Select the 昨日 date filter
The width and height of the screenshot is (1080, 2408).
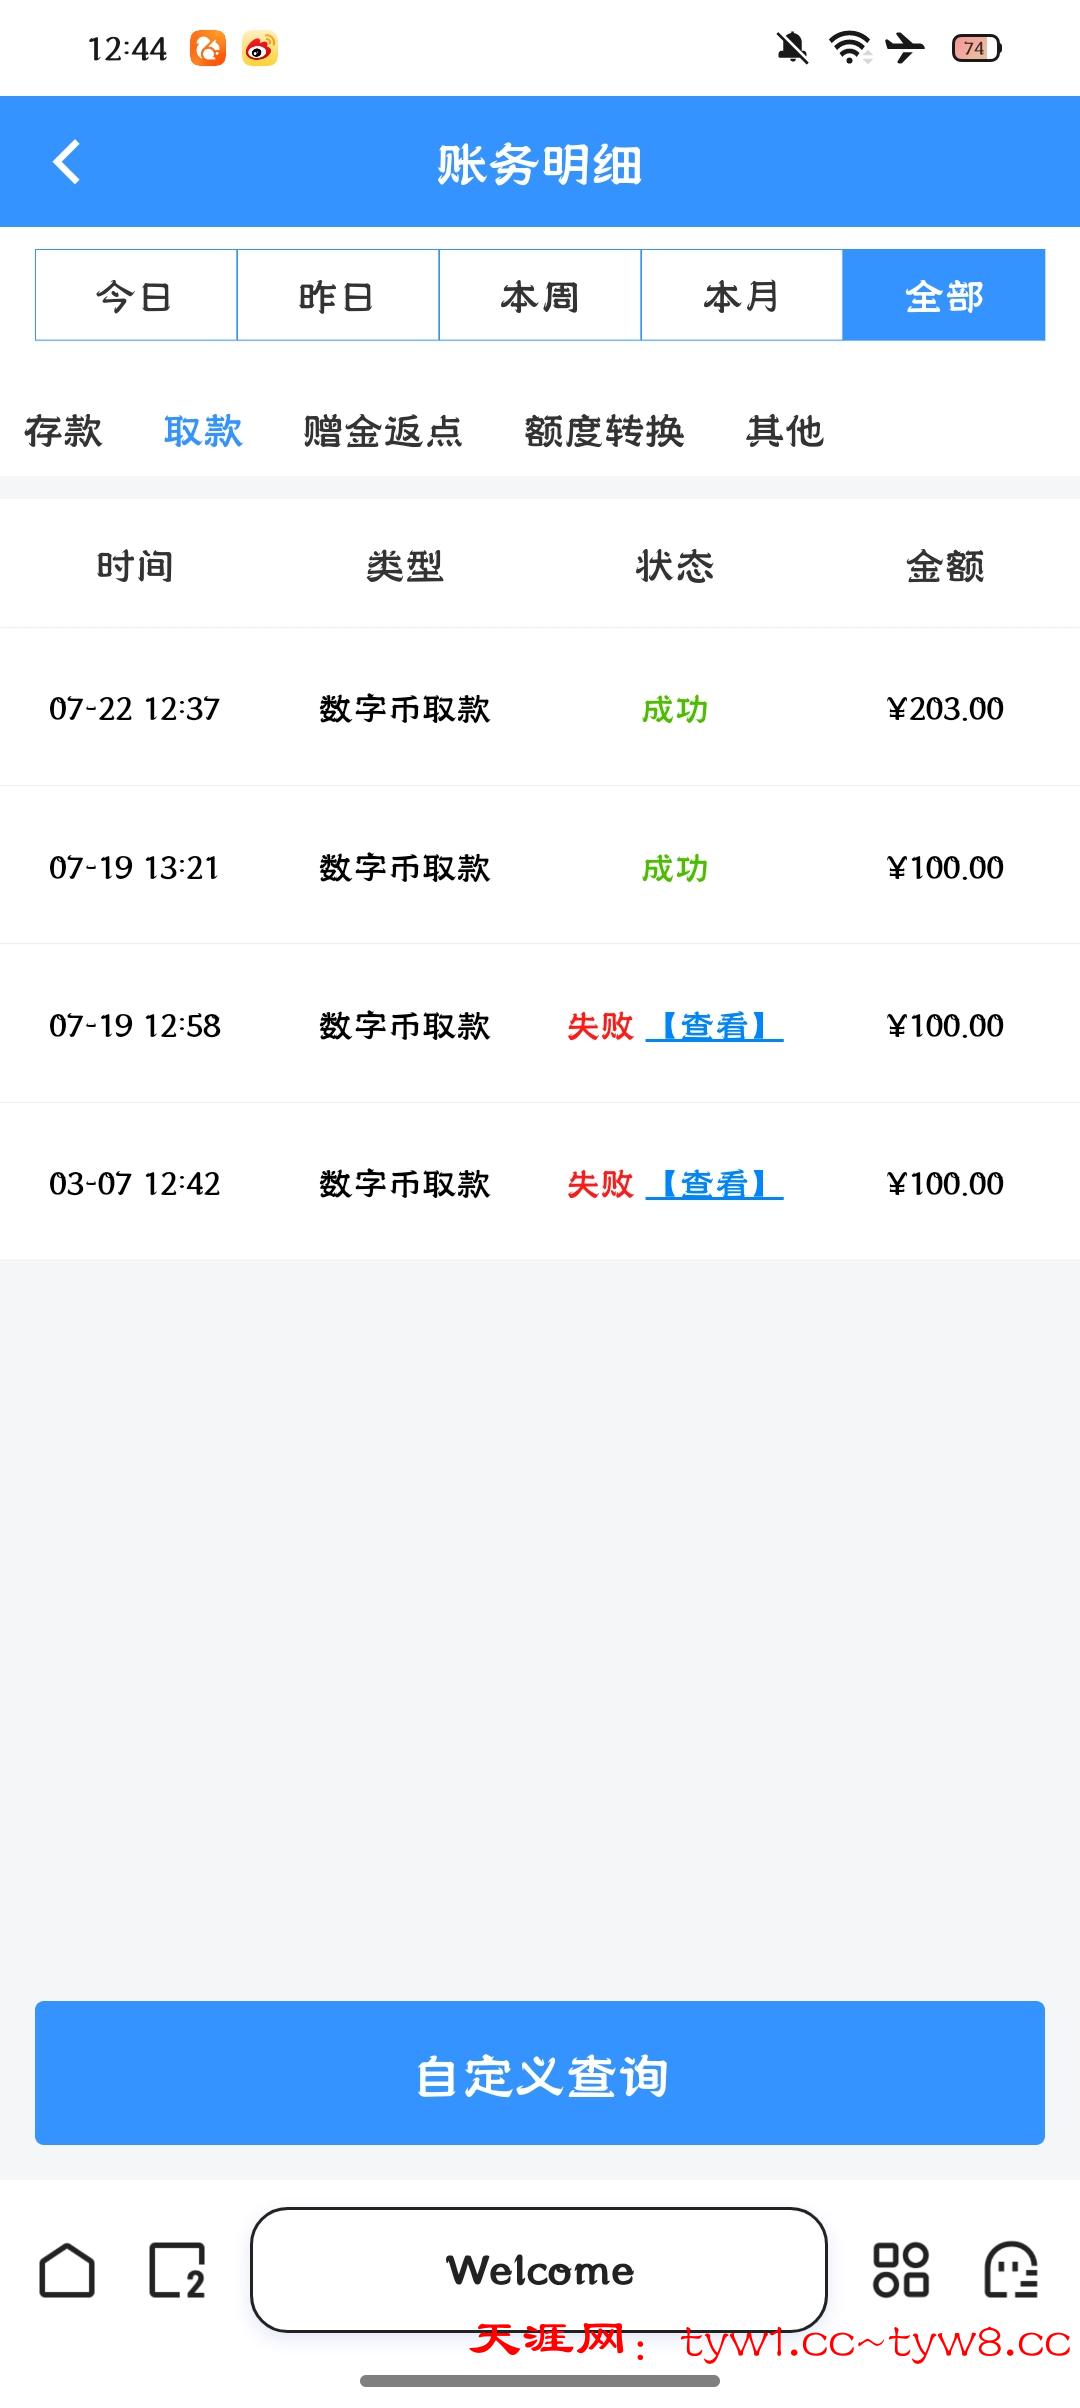[x=338, y=296]
